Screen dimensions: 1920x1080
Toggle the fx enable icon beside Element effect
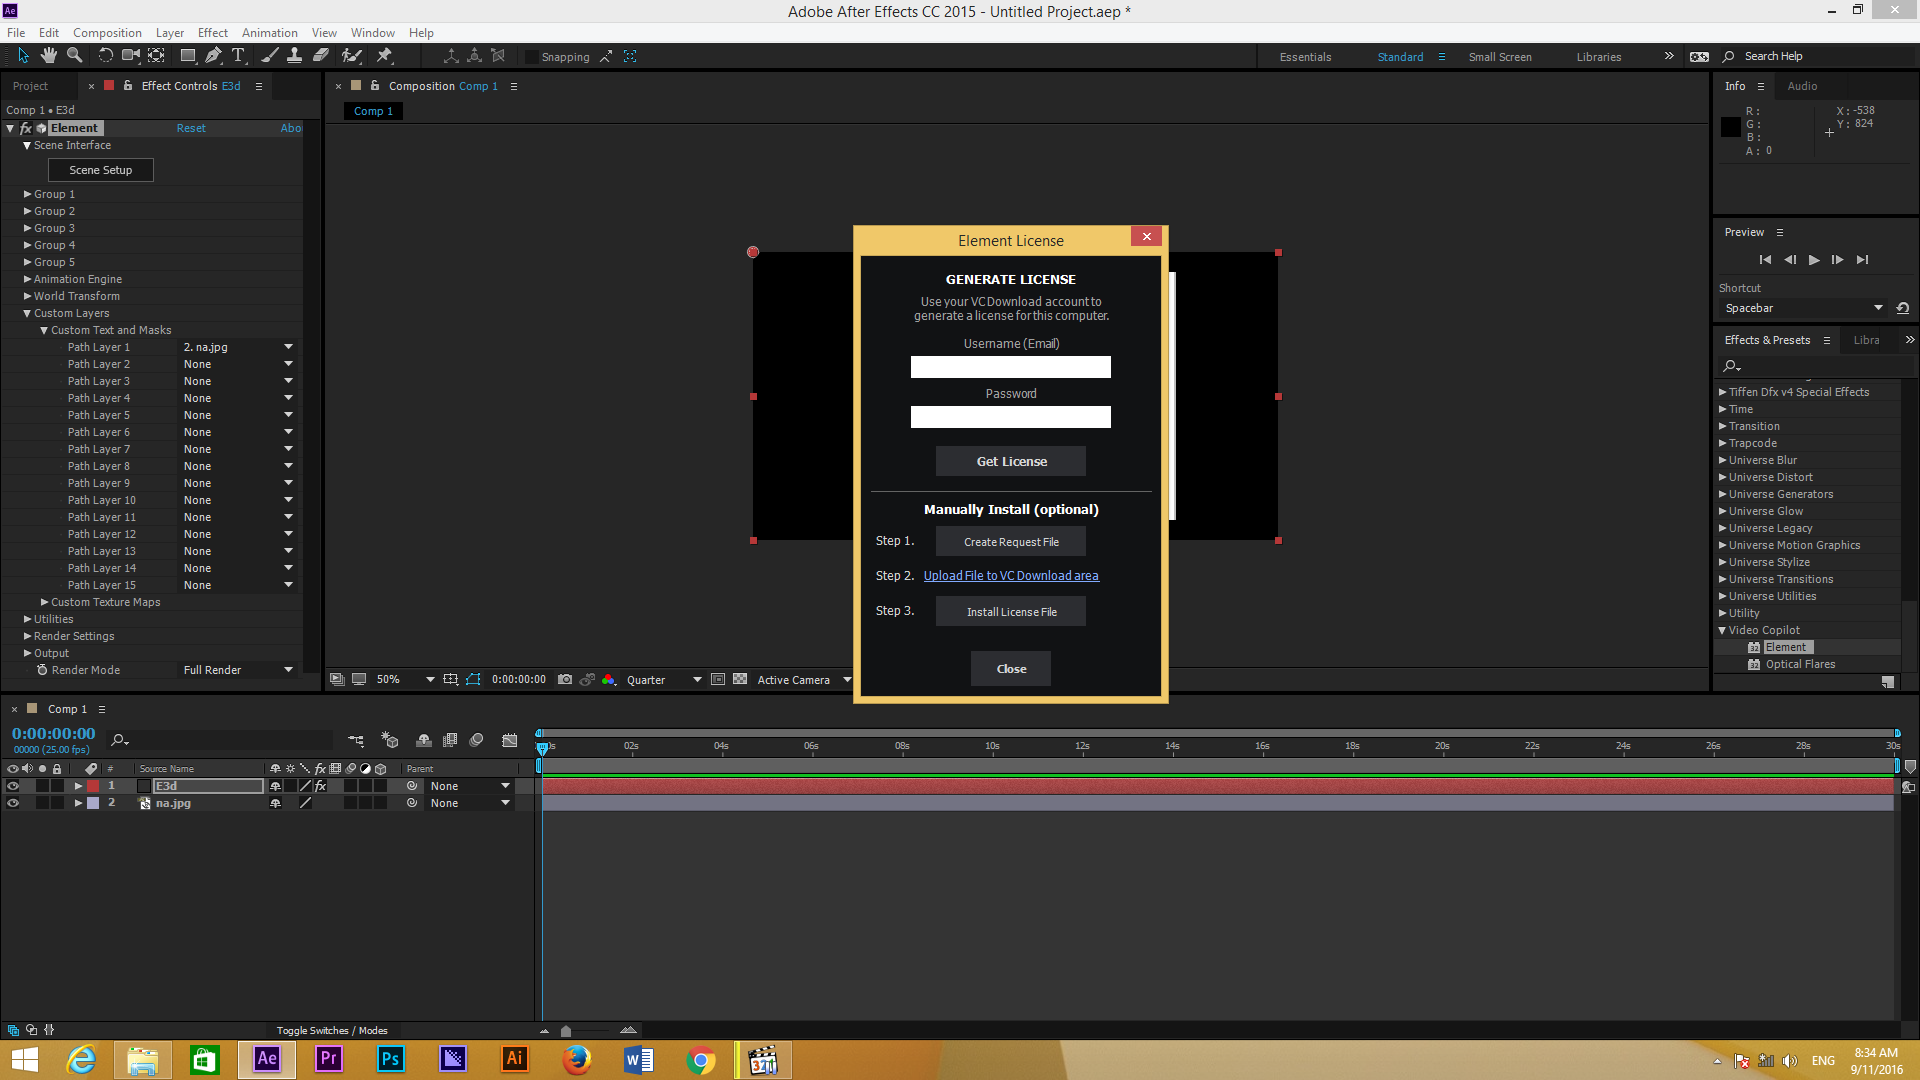pos(26,128)
